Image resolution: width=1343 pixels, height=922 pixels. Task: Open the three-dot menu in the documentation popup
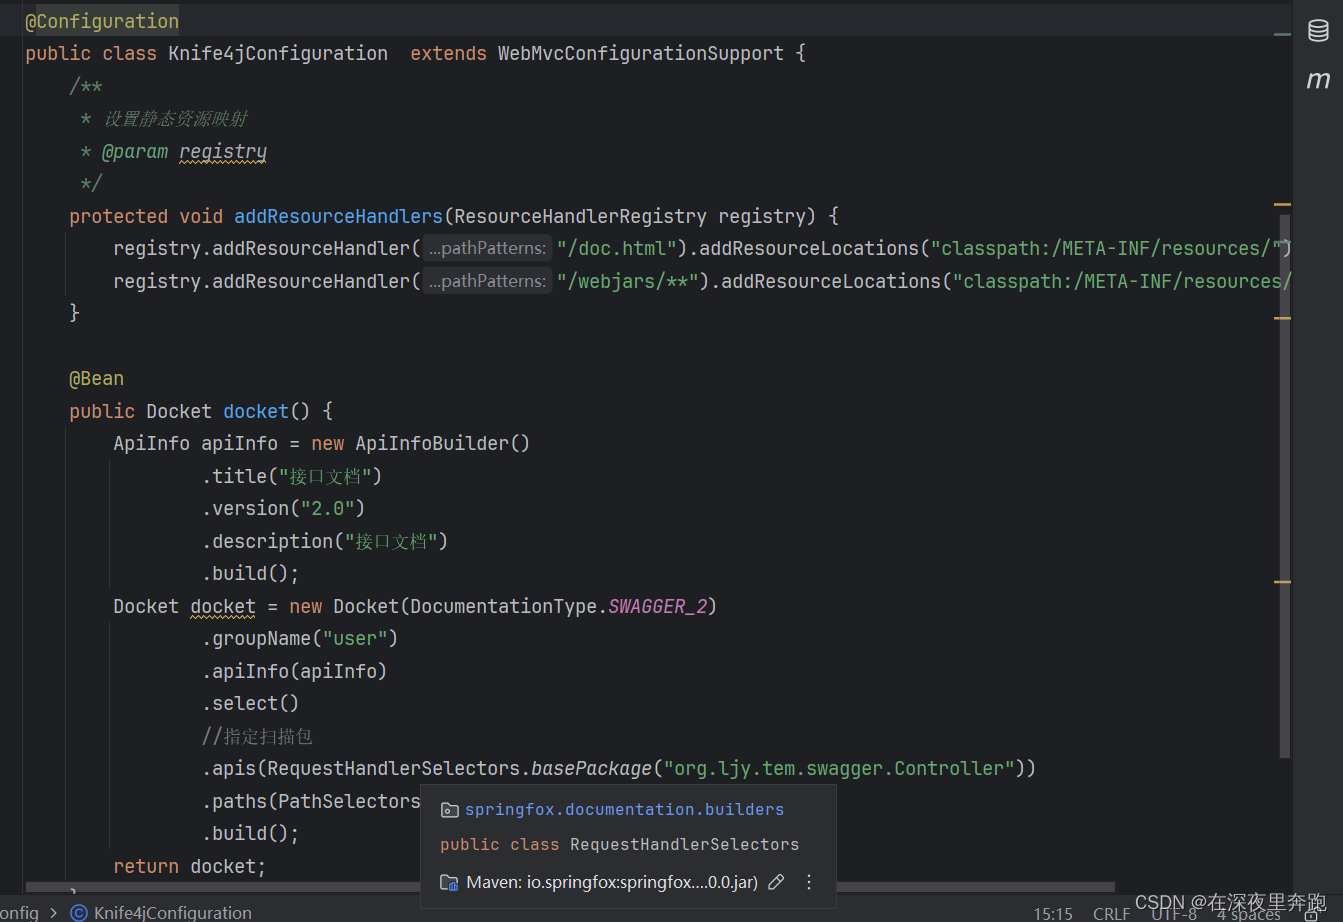point(808,882)
